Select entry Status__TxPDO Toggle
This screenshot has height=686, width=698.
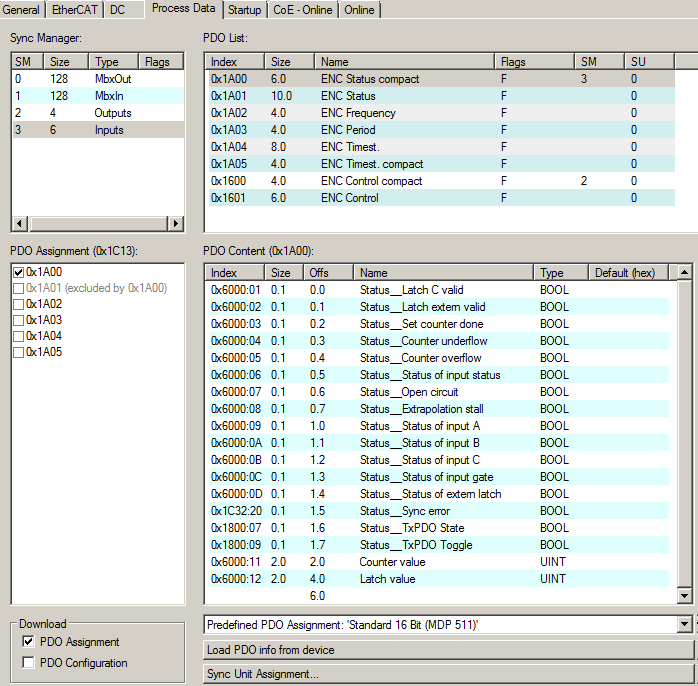coord(439,544)
